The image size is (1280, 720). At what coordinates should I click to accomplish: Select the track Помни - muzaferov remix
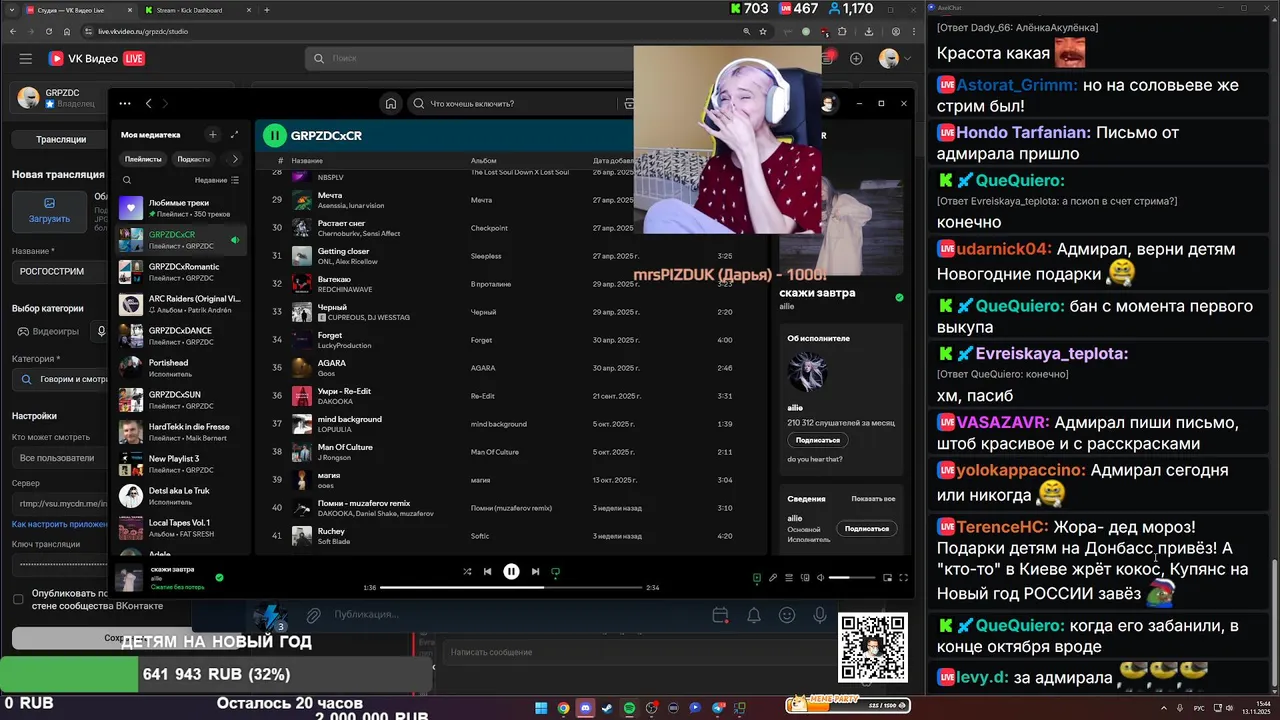[510, 508]
